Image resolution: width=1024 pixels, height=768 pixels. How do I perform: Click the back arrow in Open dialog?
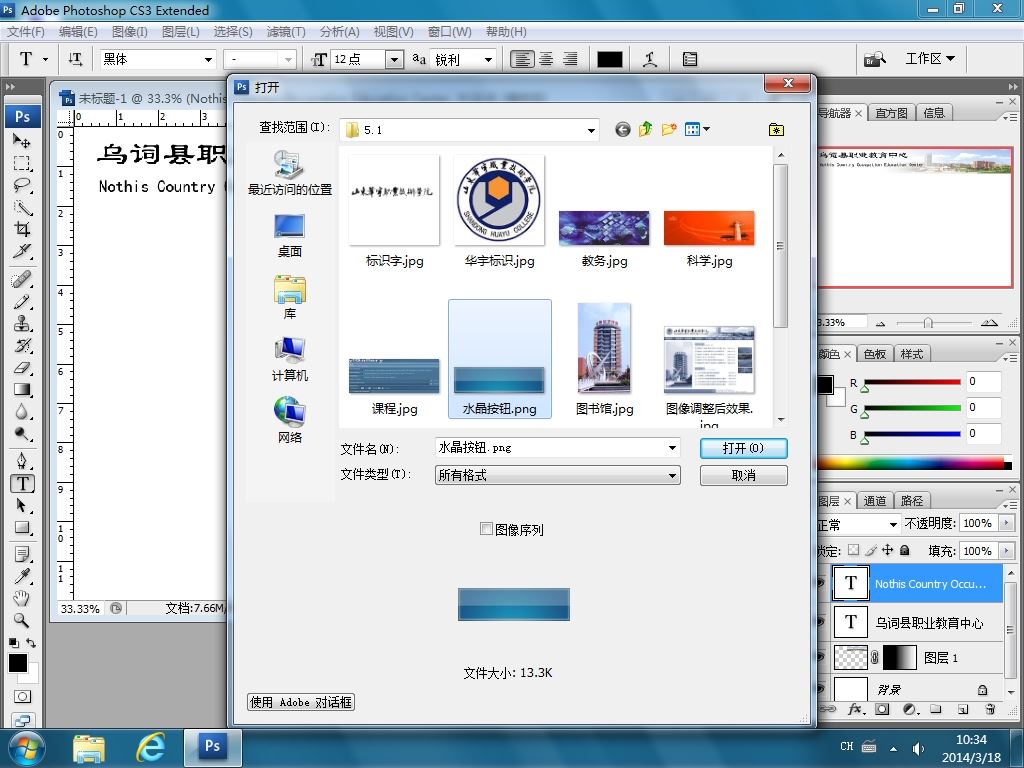tap(623, 129)
